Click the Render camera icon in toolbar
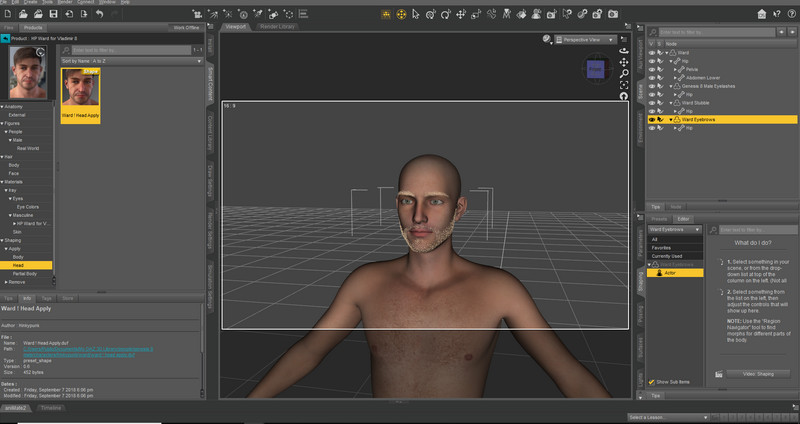The height and width of the screenshot is (424, 800). tap(613, 14)
